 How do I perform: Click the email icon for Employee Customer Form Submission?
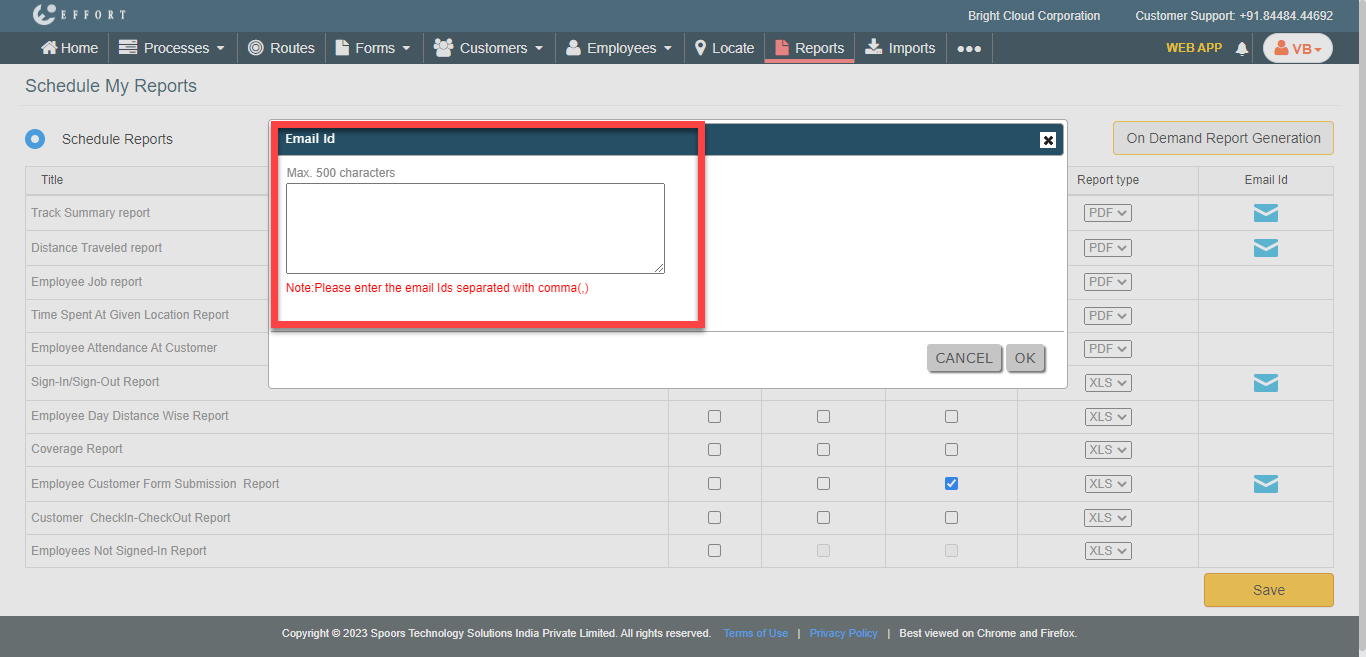(x=1265, y=484)
